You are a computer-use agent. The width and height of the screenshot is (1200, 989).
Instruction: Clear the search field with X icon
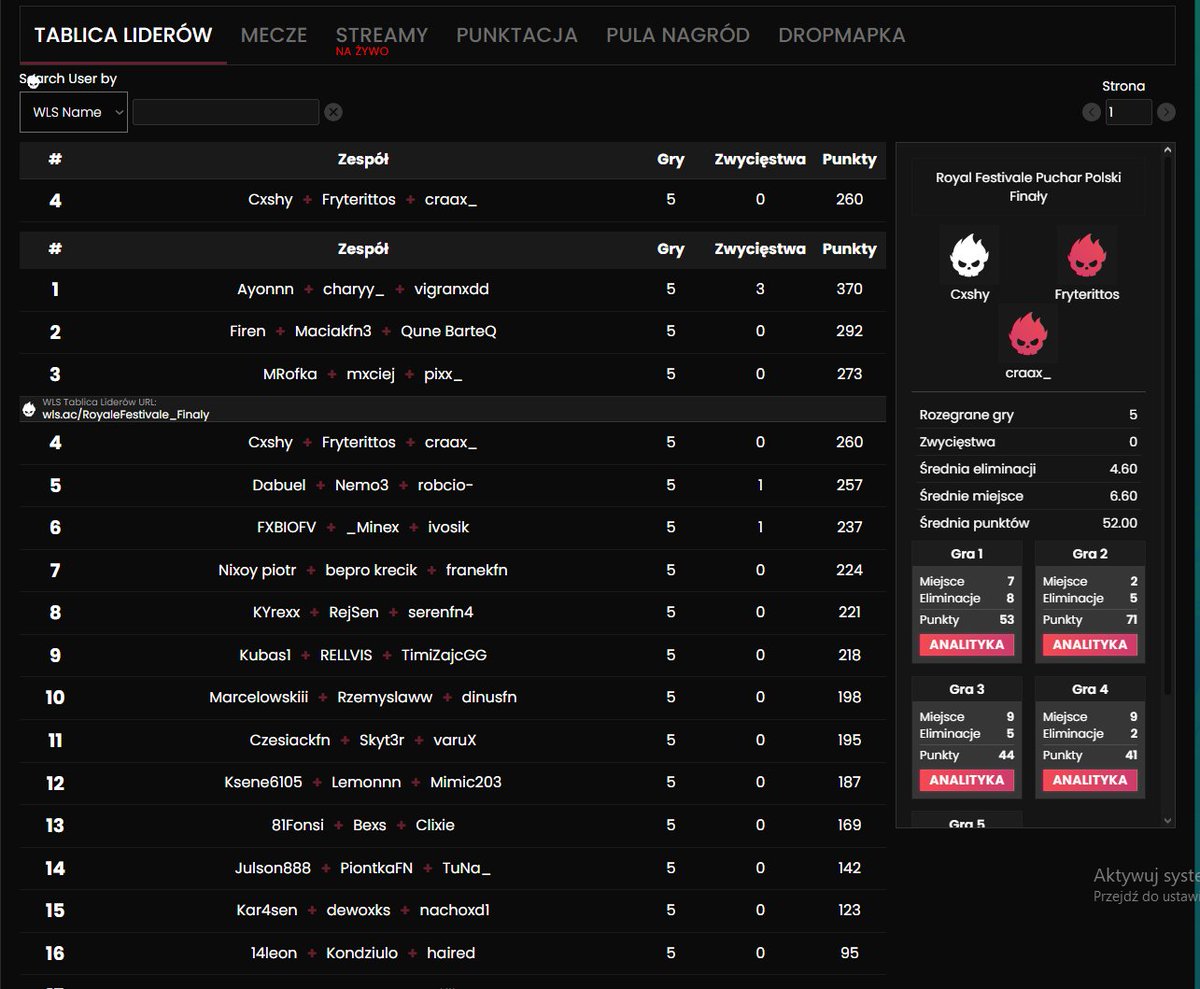pos(334,112)
